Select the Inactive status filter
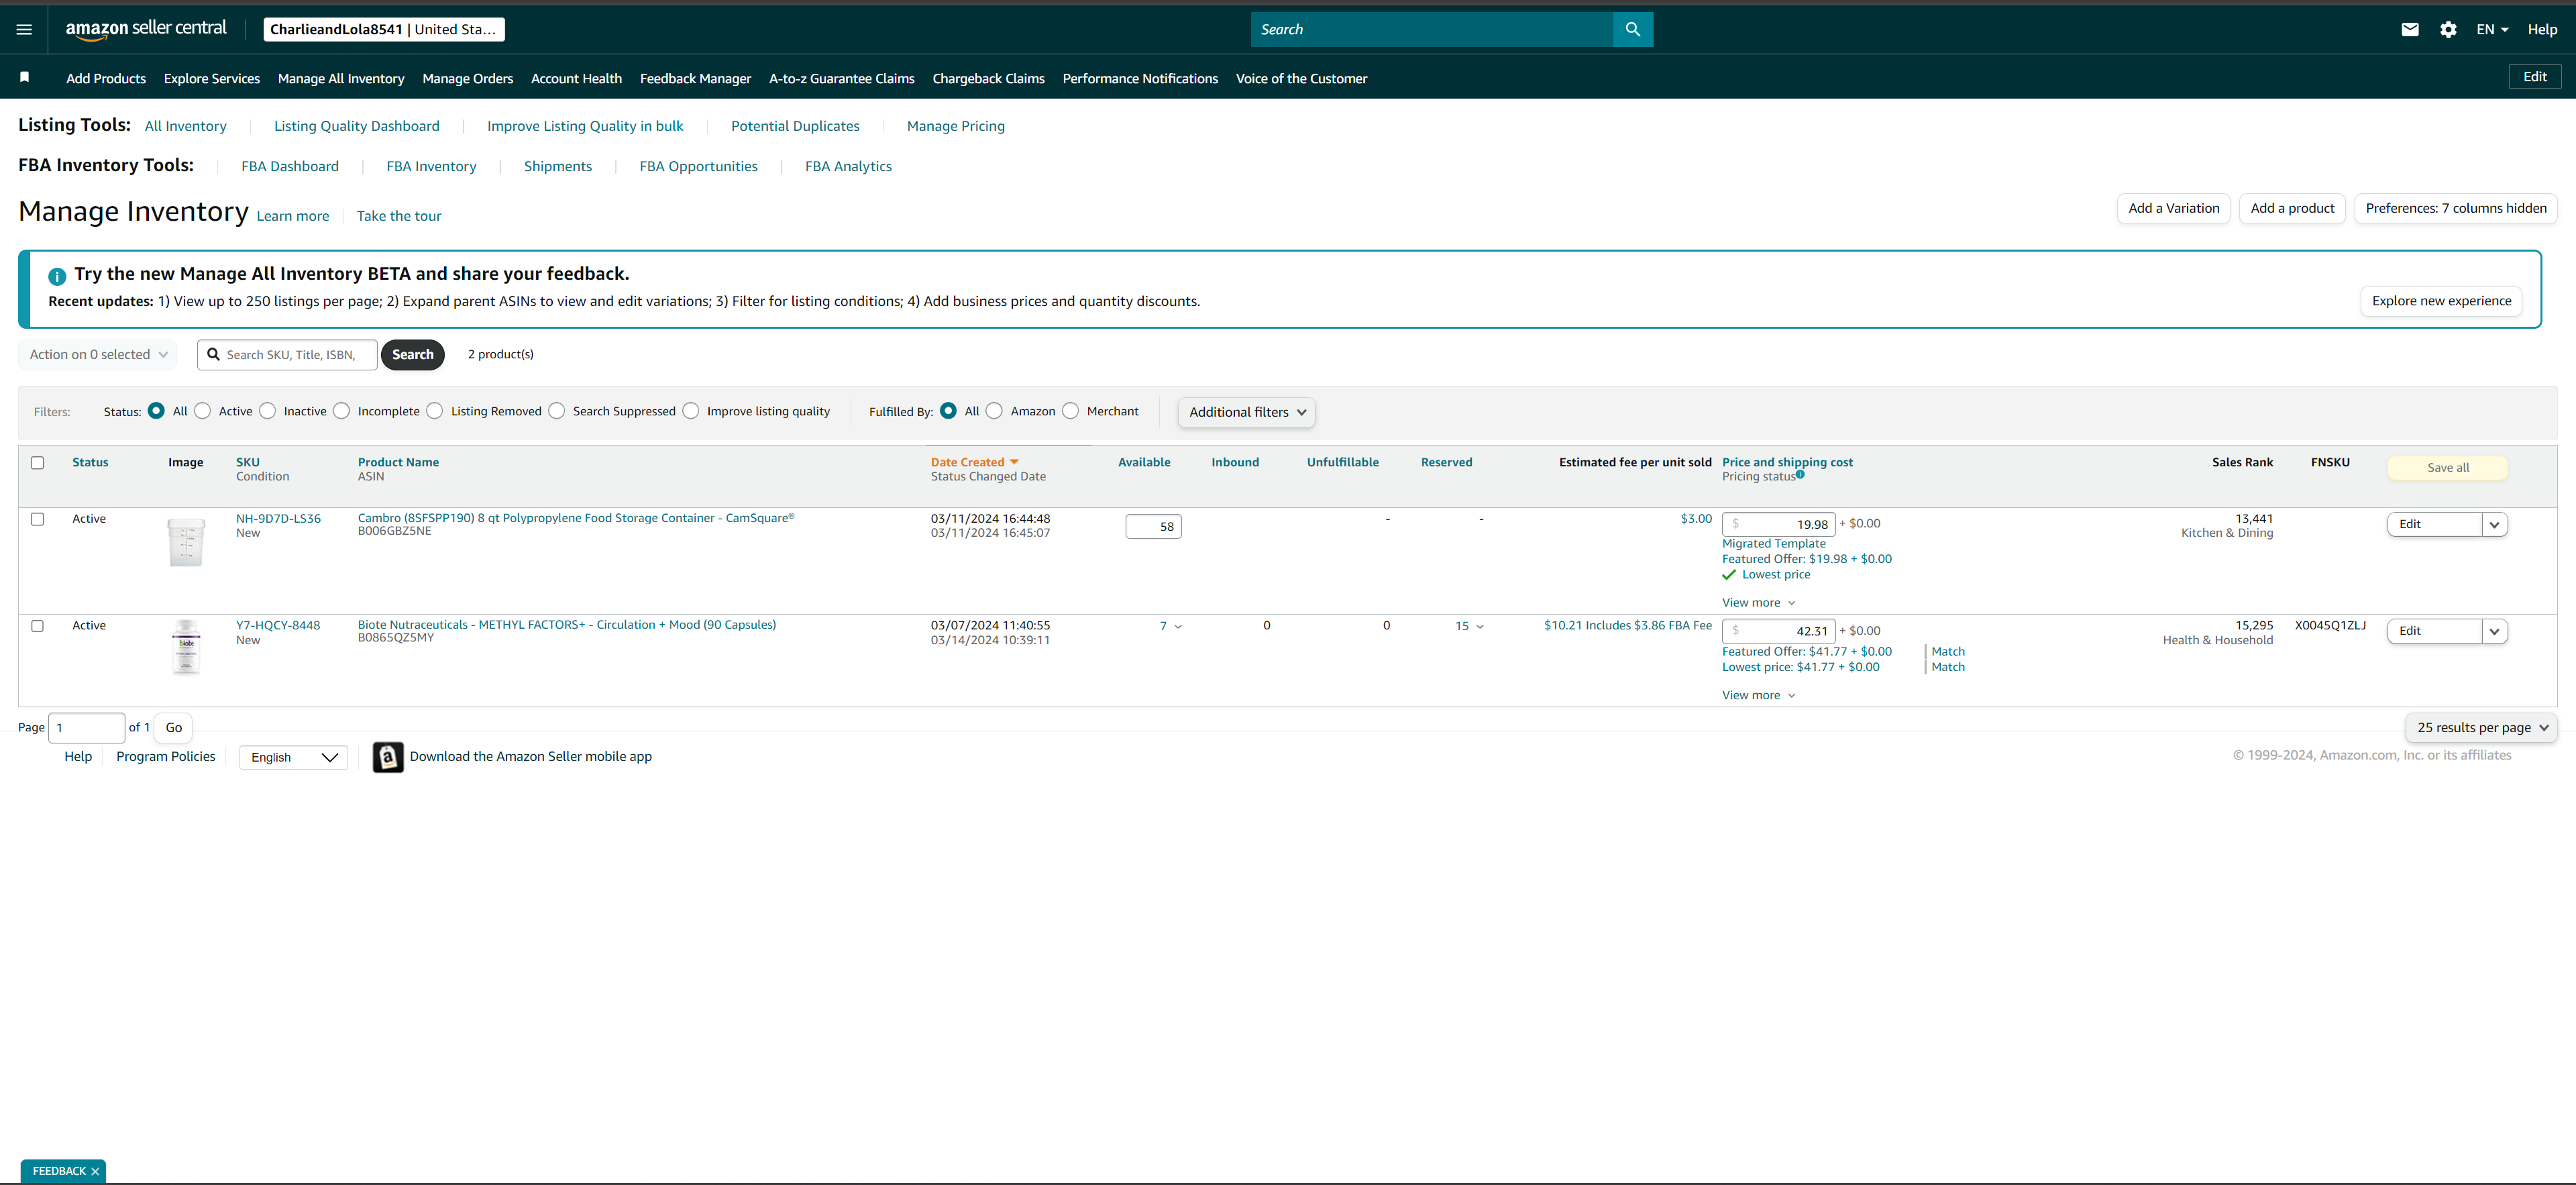Viewport: 2576px width, 1185px height. pos(267,411)
